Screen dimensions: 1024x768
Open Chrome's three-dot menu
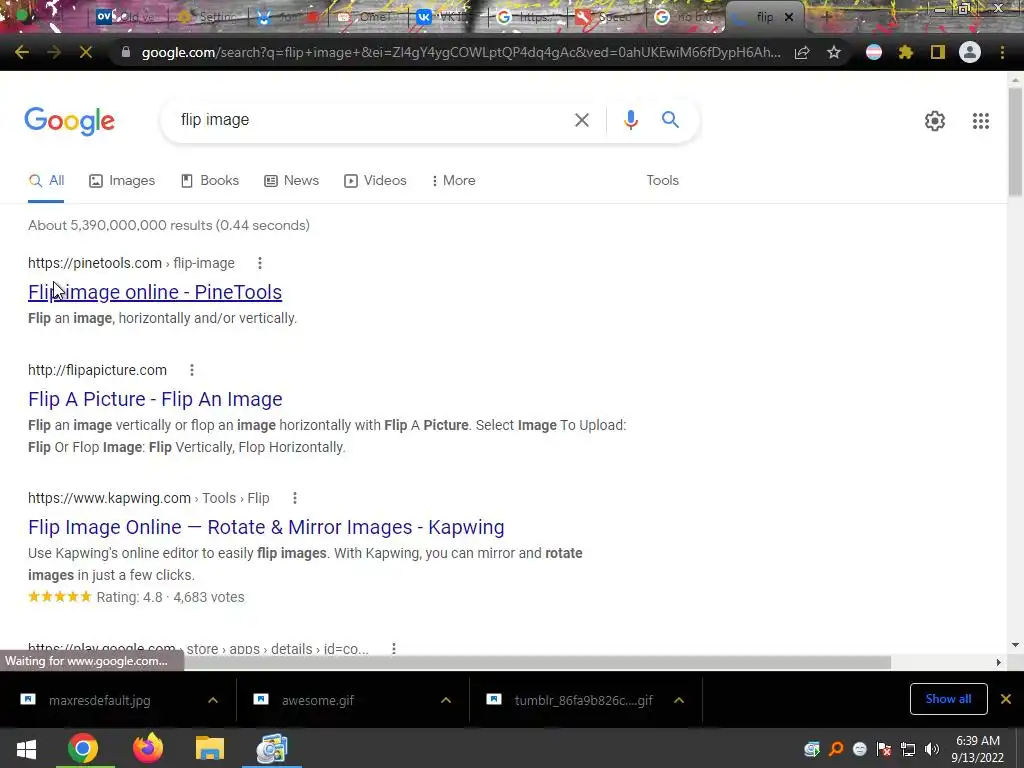click(x=1002, y=52)
